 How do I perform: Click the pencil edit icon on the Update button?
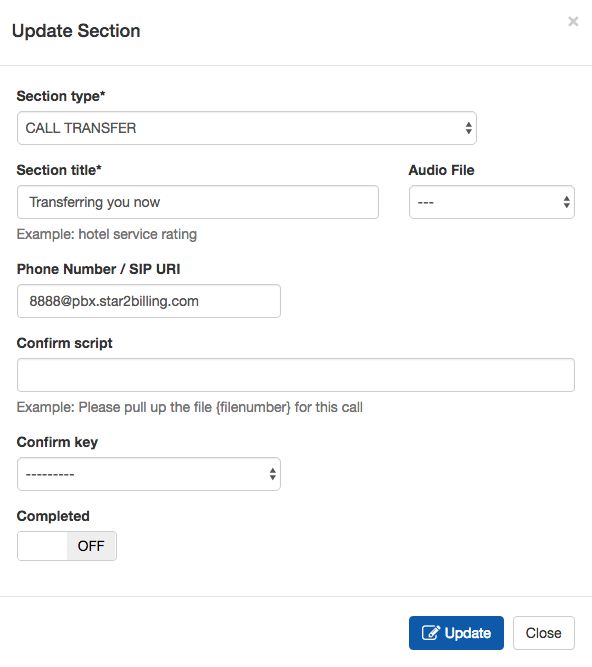point(430,633)
